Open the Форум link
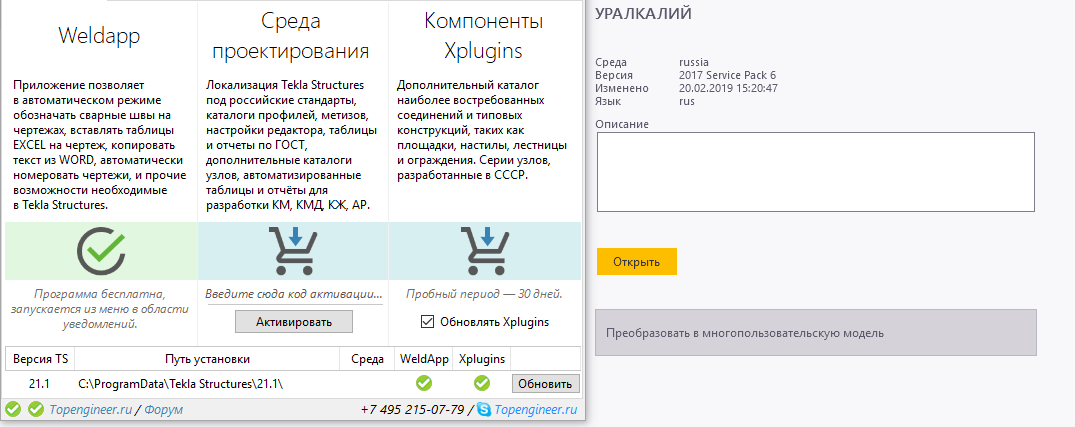 [163, 410]
